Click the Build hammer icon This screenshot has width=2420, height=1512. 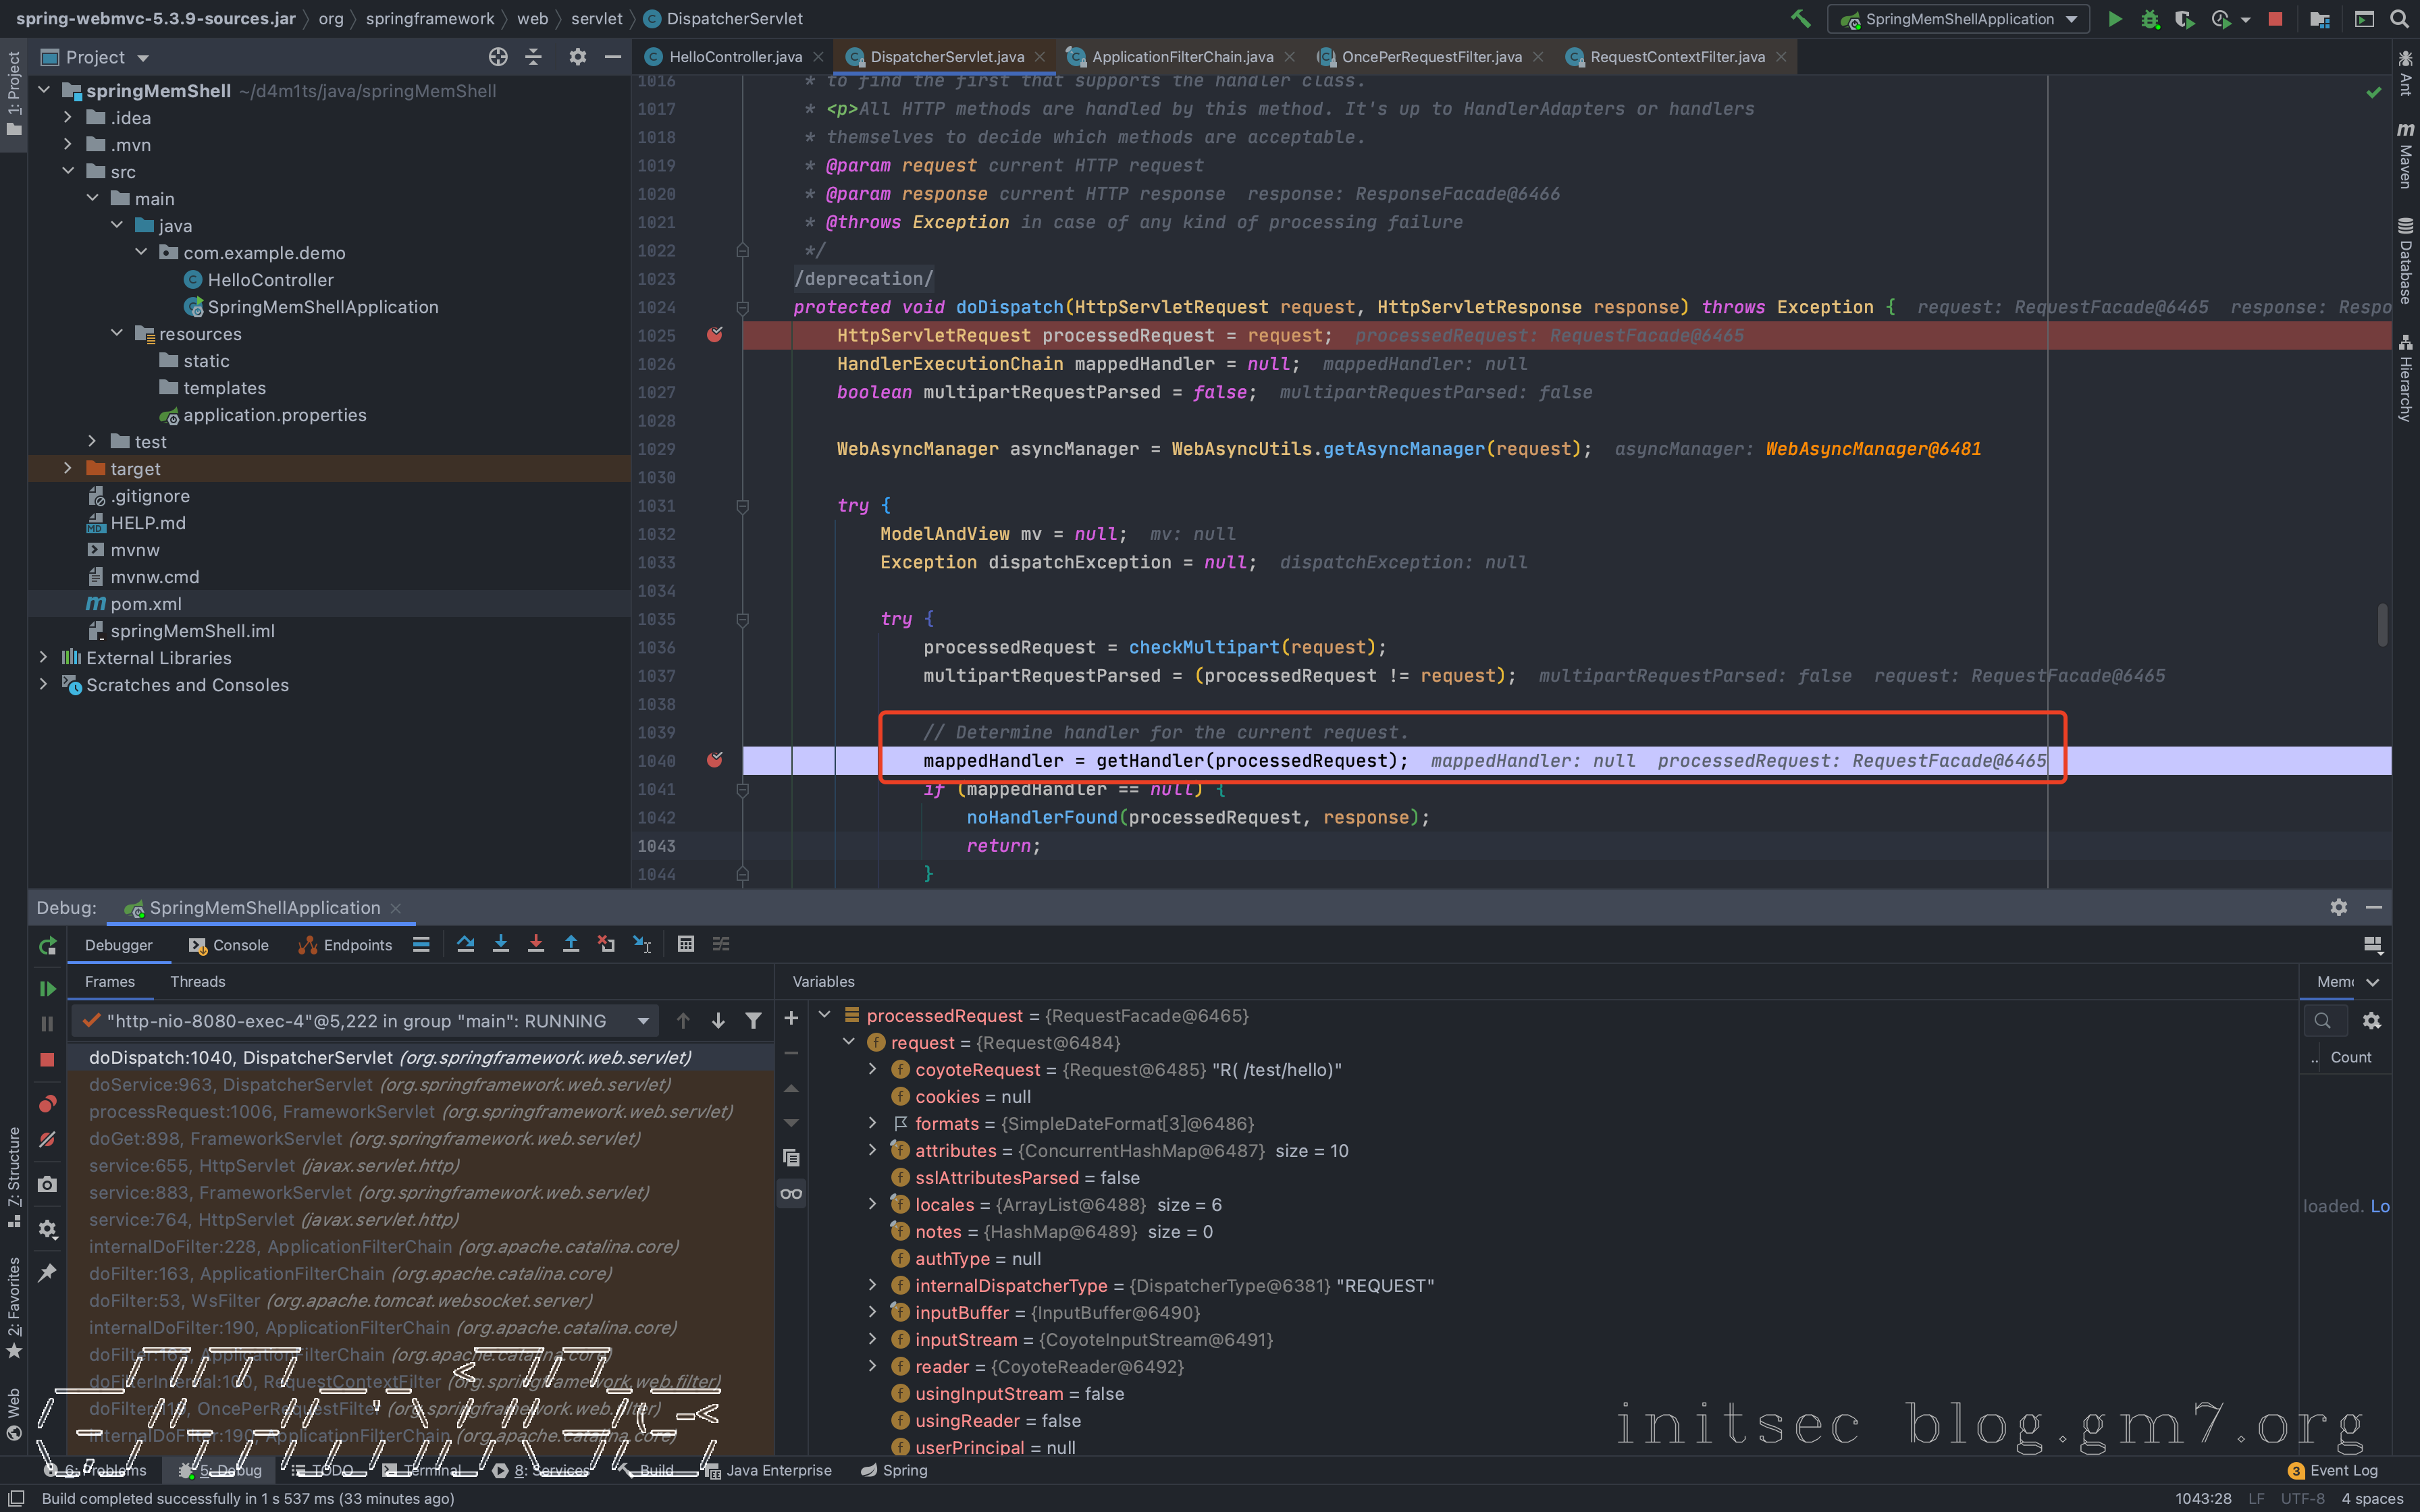[x=1800, y=19]
